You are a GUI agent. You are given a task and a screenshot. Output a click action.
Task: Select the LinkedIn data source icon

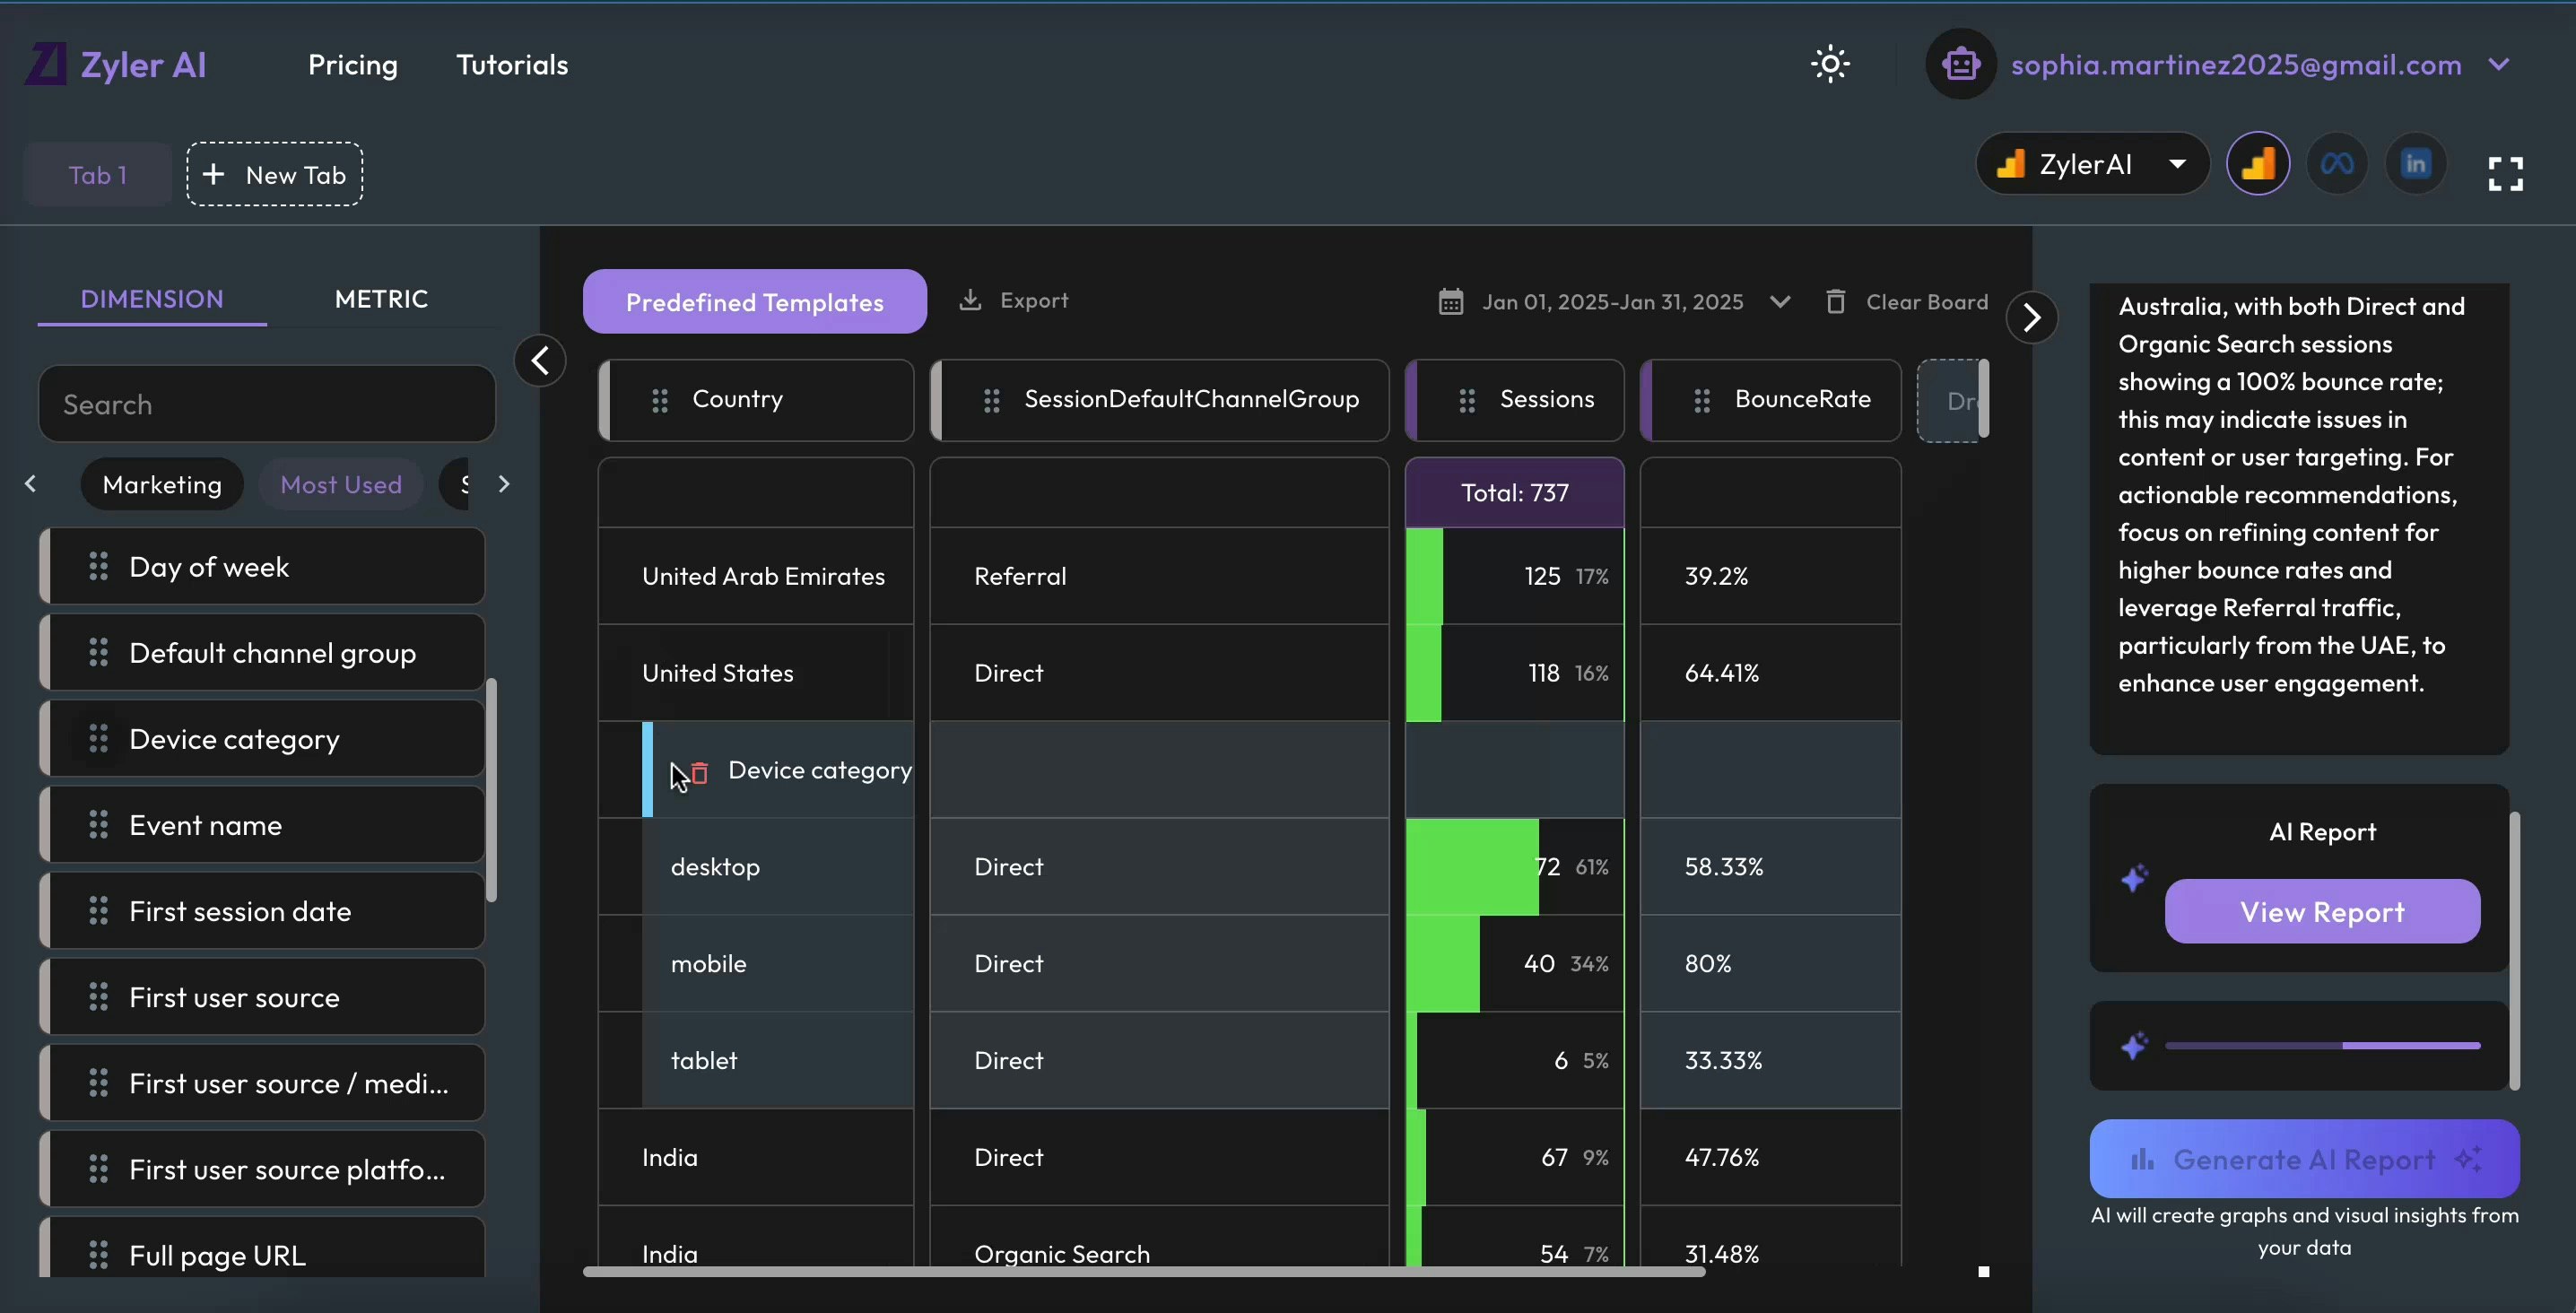(2415, 164)
